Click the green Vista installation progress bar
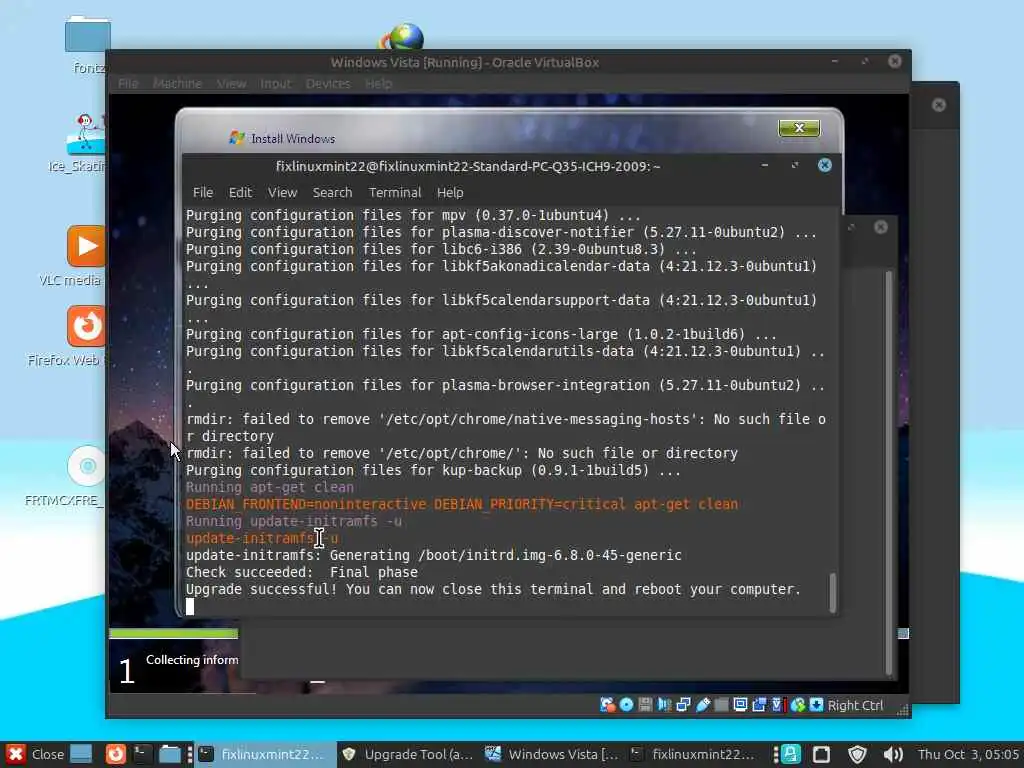 tap(174, 633)
